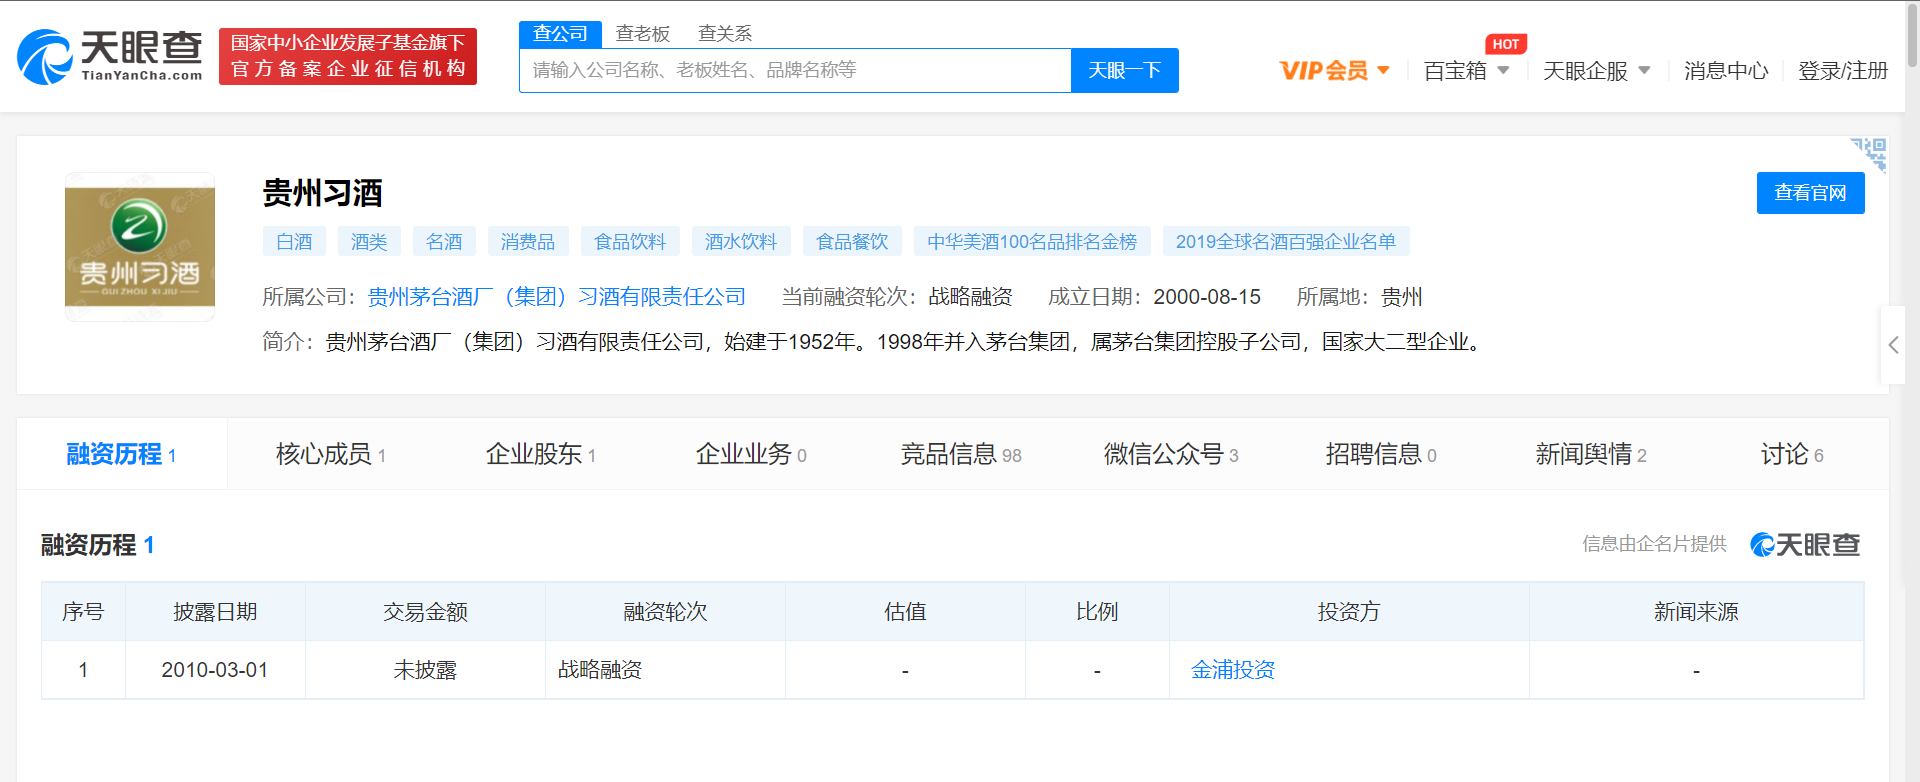Click the red 国家中小企业发展子基金 banner
Image resolution: width=1920 pixels, height=782 pixels.
coord(348,56)
